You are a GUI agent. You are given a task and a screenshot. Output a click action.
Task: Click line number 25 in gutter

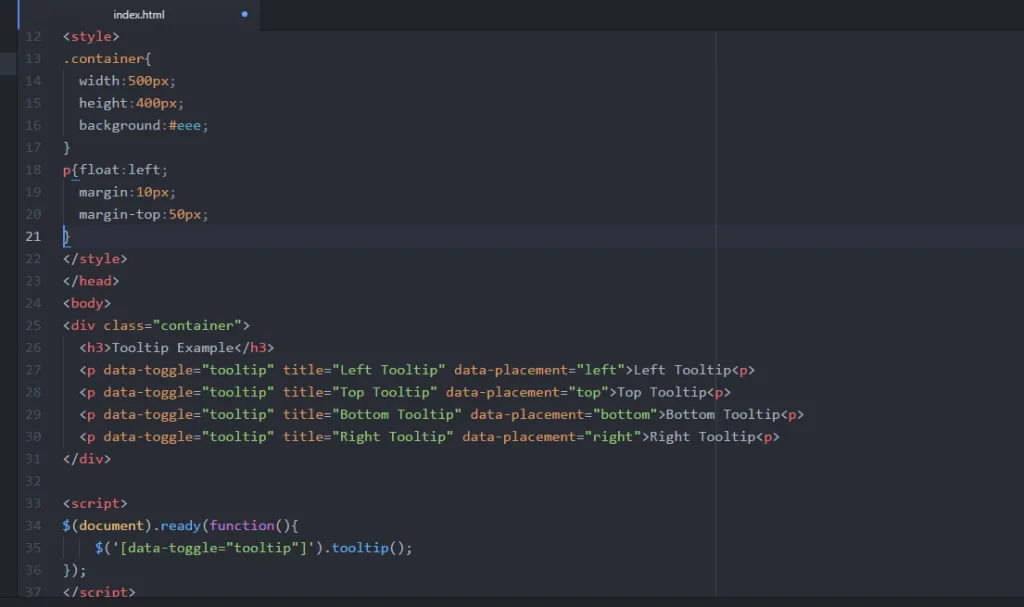click(x=33, y=325)
